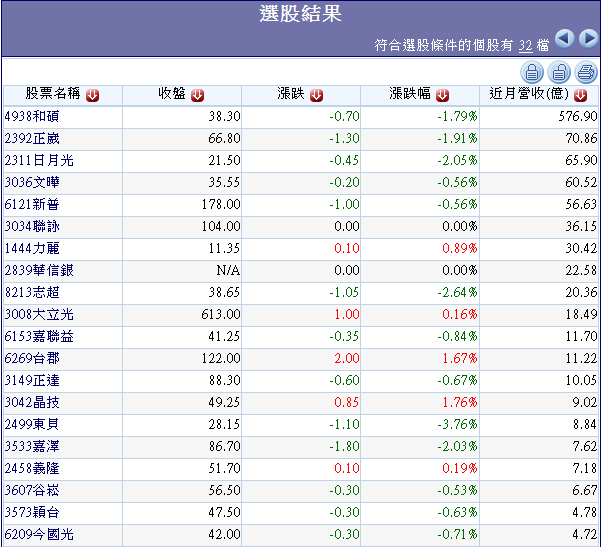Open stock 6269台郡
The height and width of the screenshot is (547, 602).
32,358
